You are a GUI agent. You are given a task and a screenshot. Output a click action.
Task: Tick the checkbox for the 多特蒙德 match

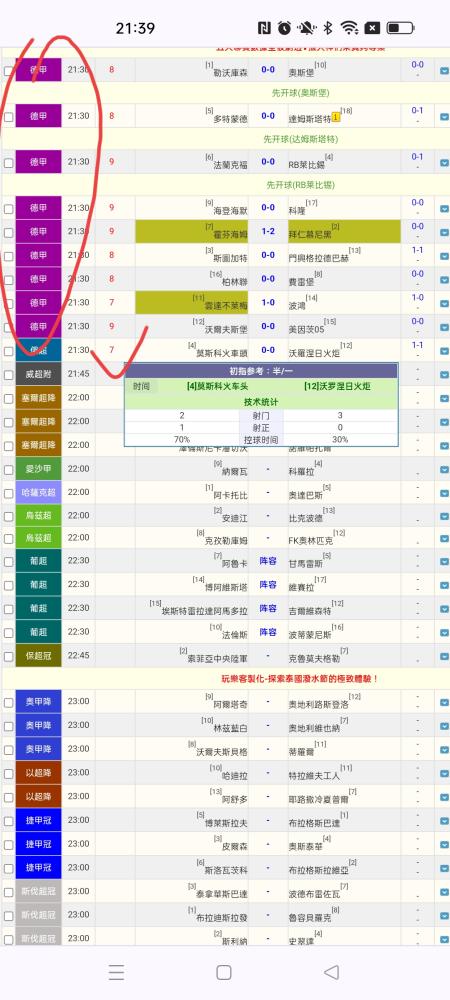coord(8,117)
